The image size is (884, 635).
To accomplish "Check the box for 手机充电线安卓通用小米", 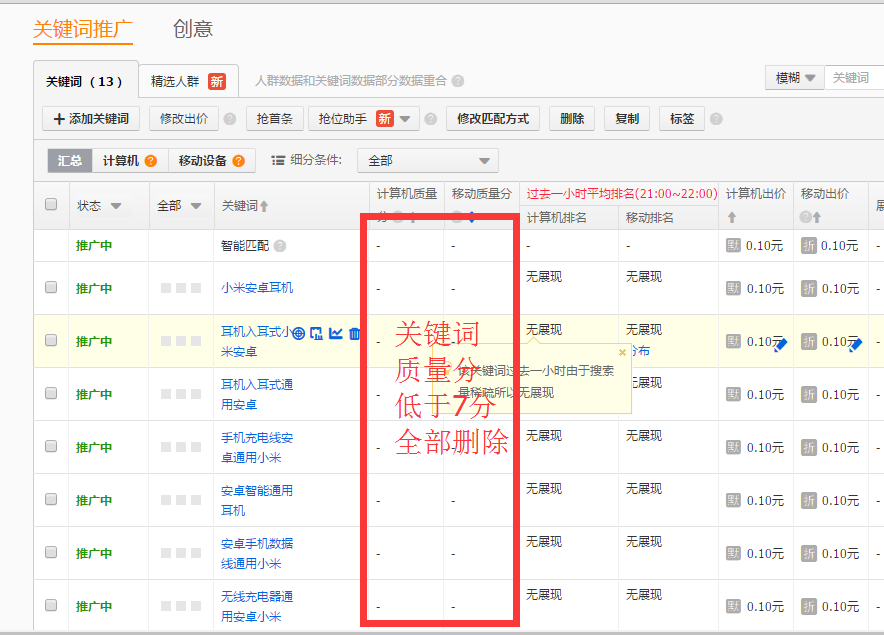I will [51, 446].
